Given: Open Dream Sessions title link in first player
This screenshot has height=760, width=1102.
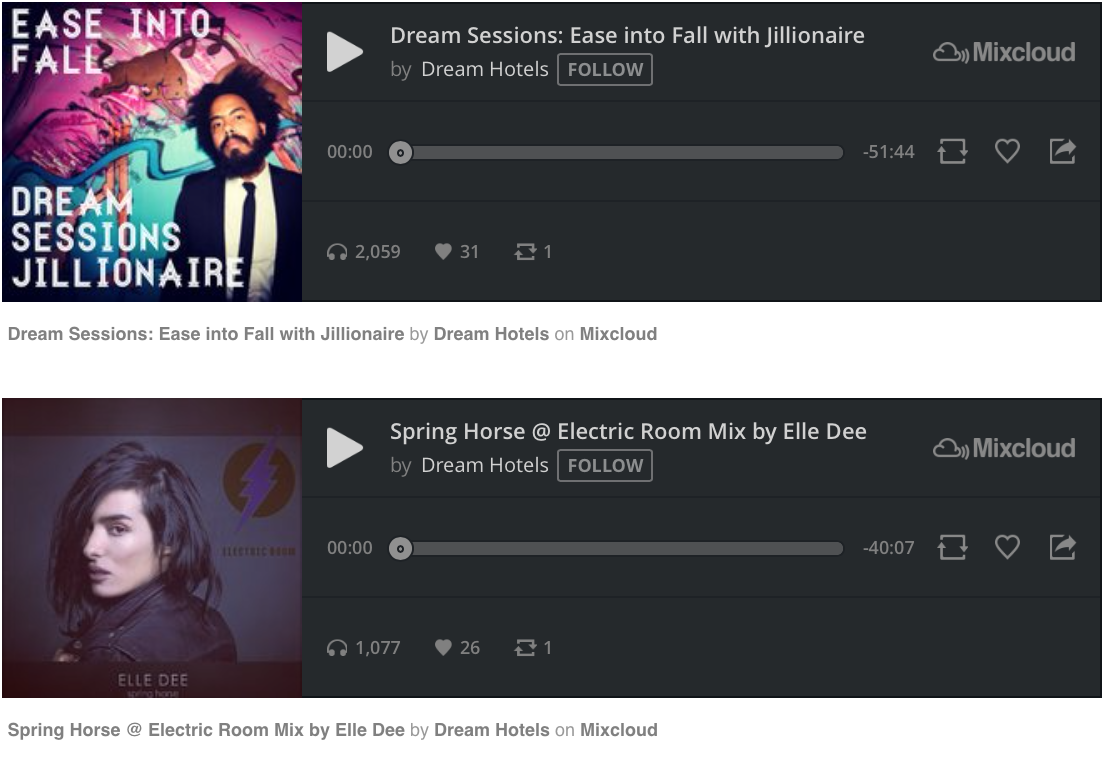Looking at the screenshot, I should [x=627, y=35].
